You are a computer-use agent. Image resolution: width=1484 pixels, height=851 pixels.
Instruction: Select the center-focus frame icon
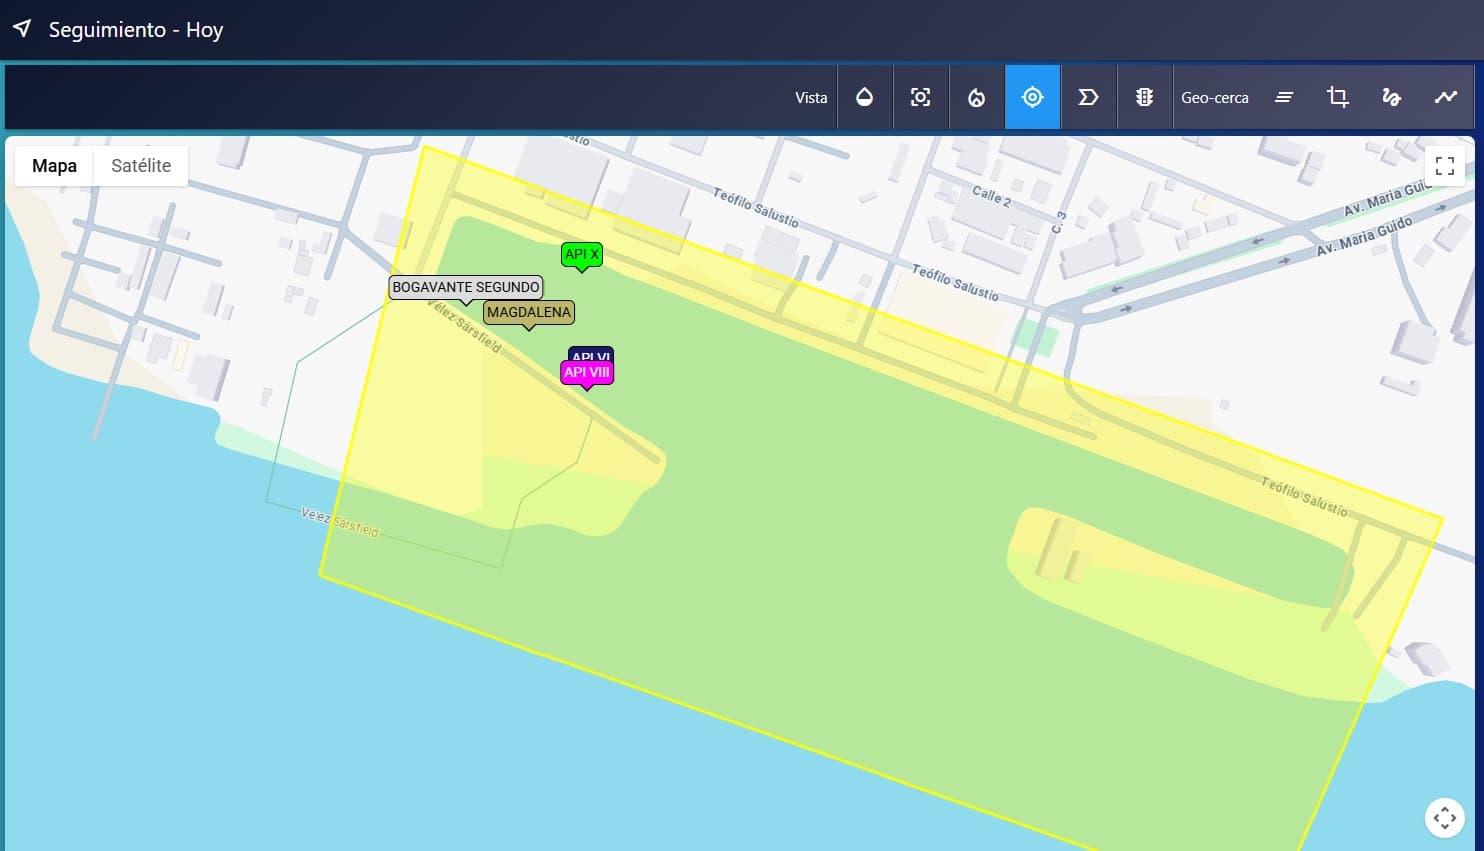click(921, 97)
